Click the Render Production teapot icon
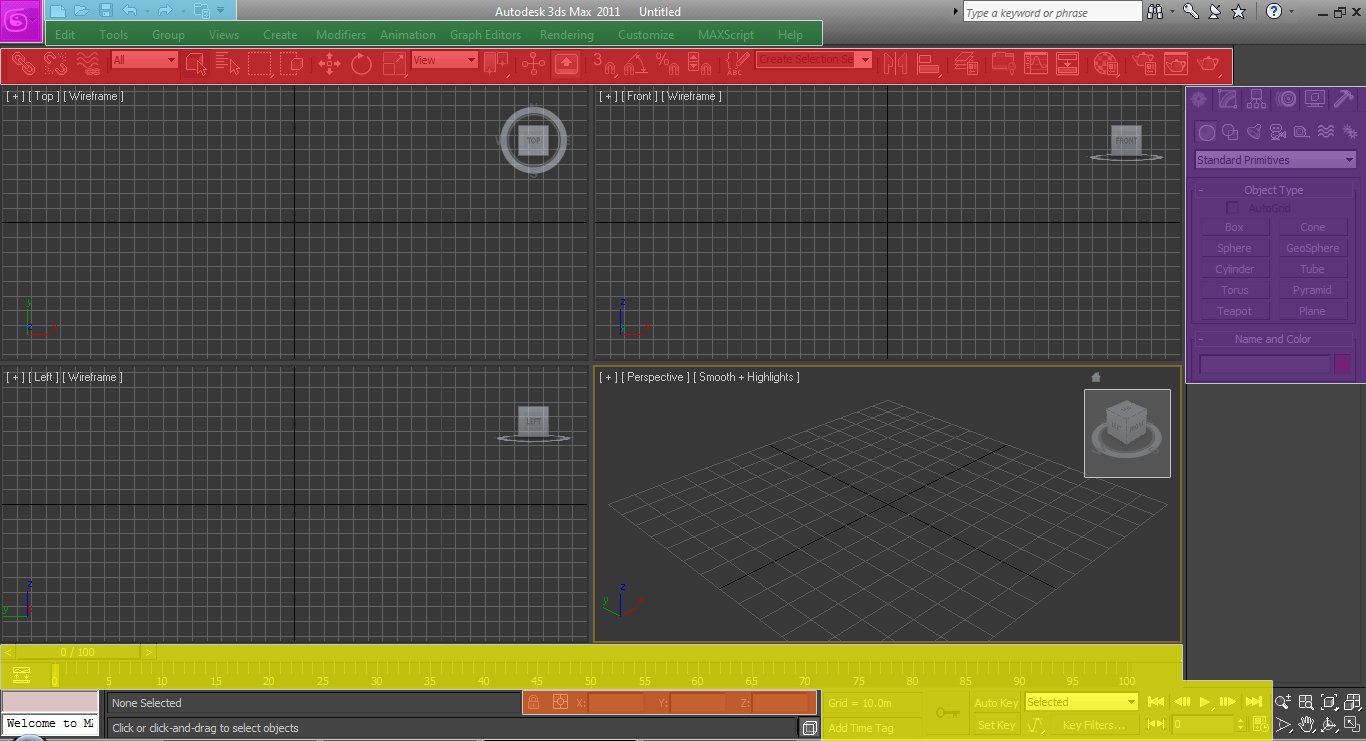 [x=1208, y=65]
